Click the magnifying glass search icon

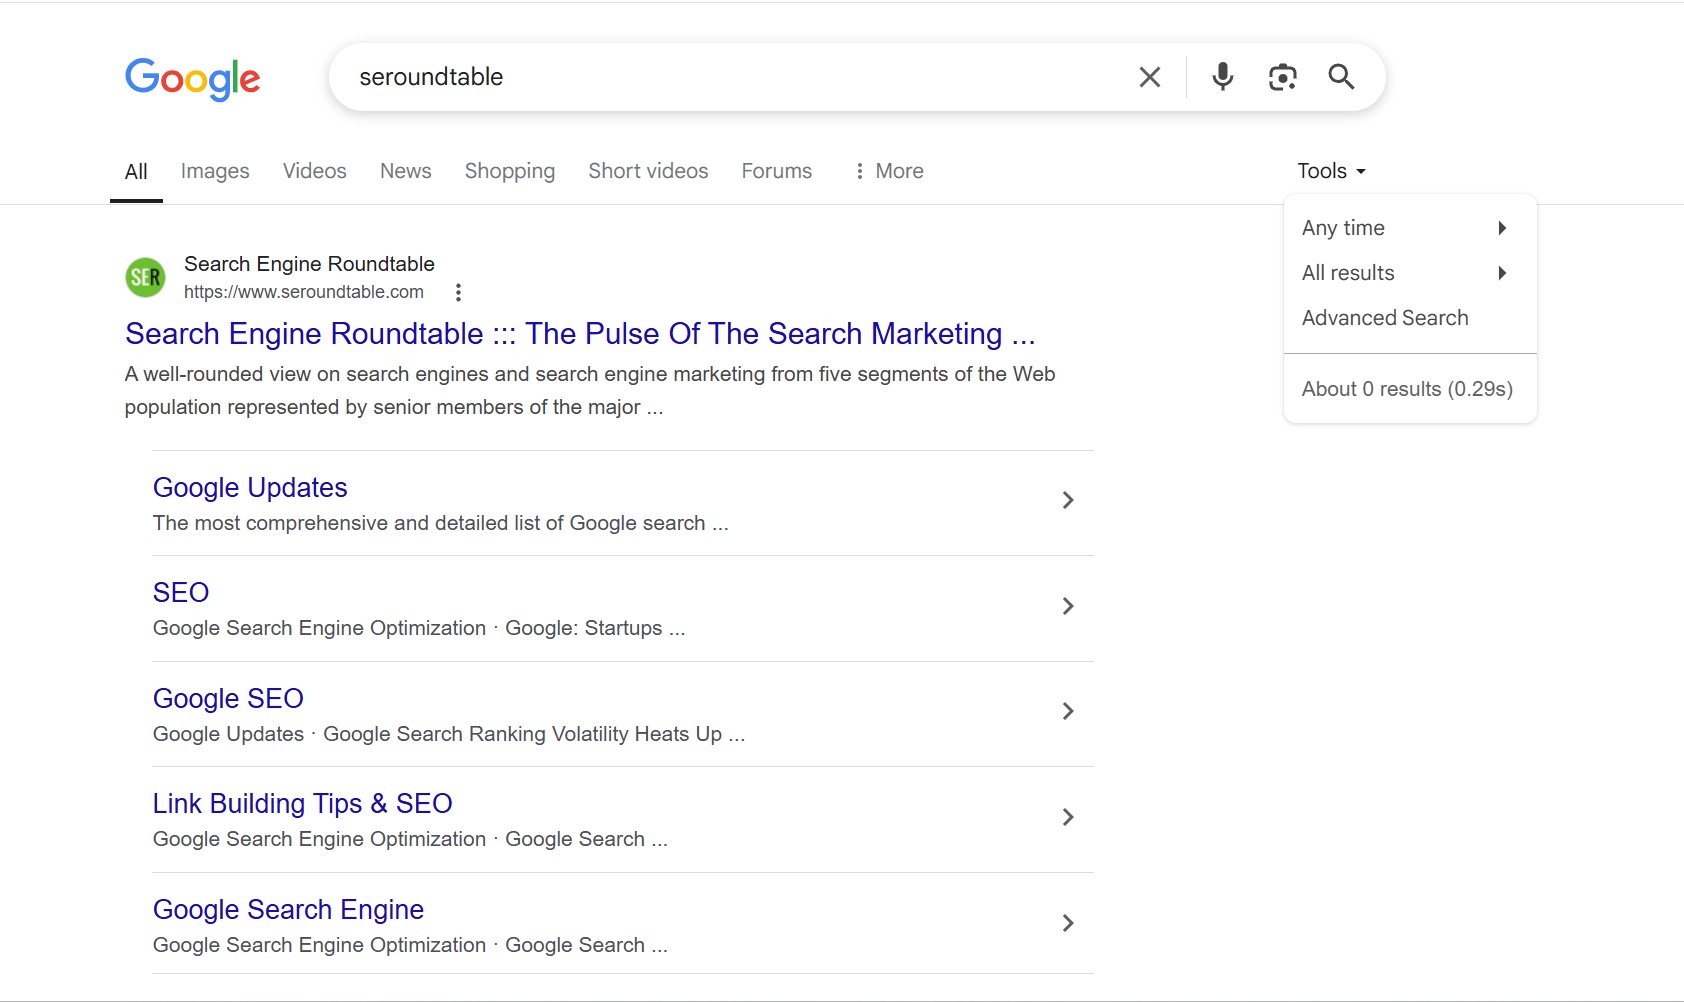1341,77
